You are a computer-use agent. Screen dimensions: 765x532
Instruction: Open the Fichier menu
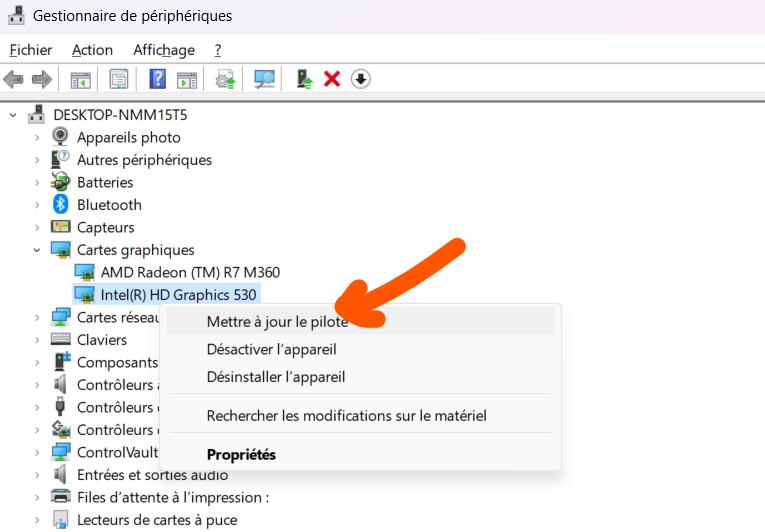31,50
